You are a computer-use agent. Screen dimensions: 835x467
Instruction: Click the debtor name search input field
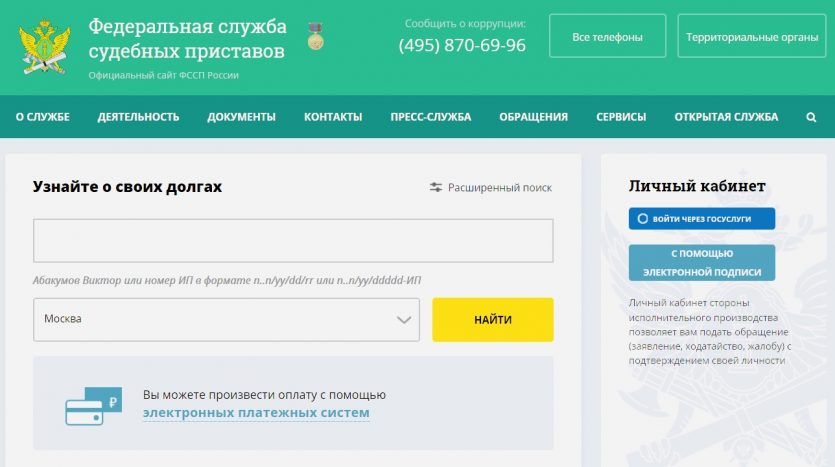pyautogui.click(x=293, y=241)
